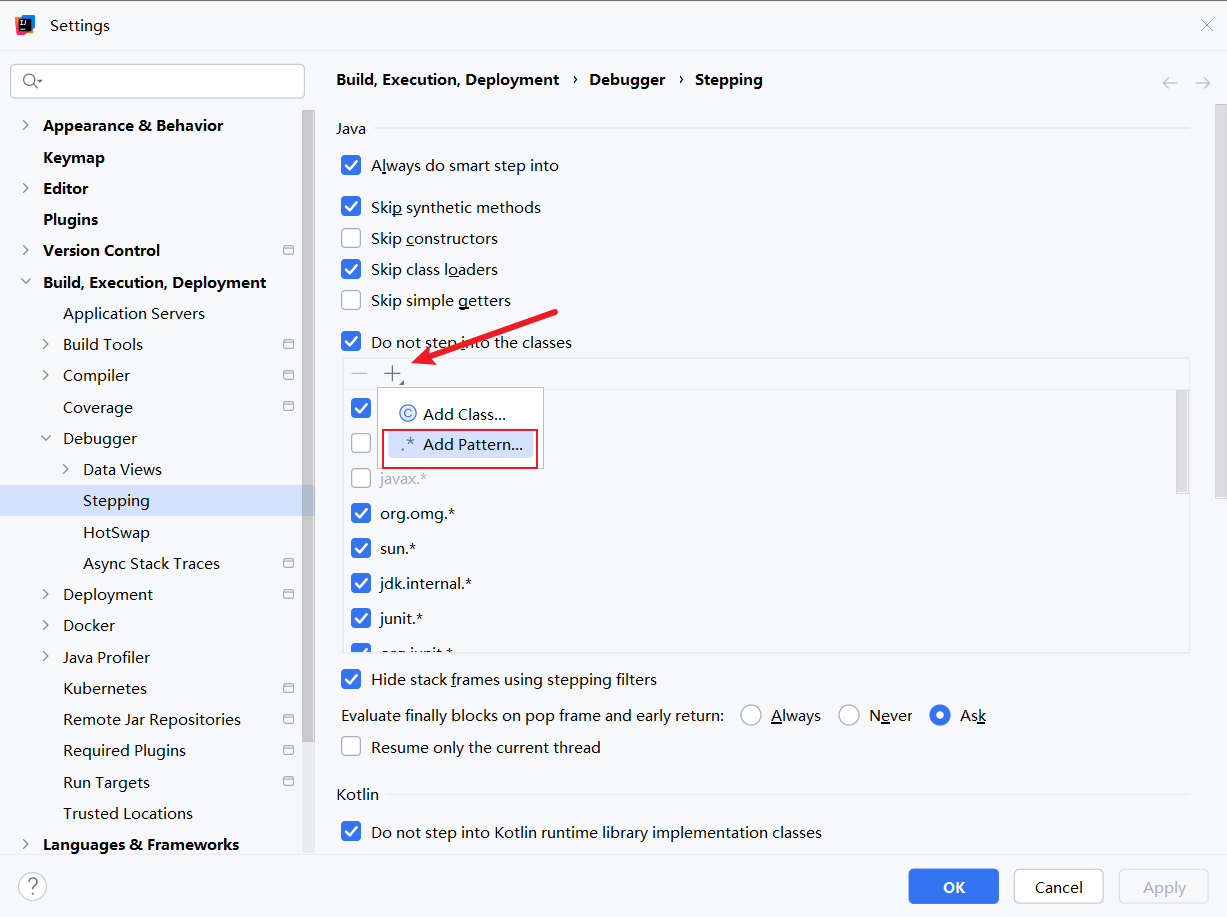The image size is (1227, 917).
Task: Expand the Data Views tree node
Action: pos(66,469)
